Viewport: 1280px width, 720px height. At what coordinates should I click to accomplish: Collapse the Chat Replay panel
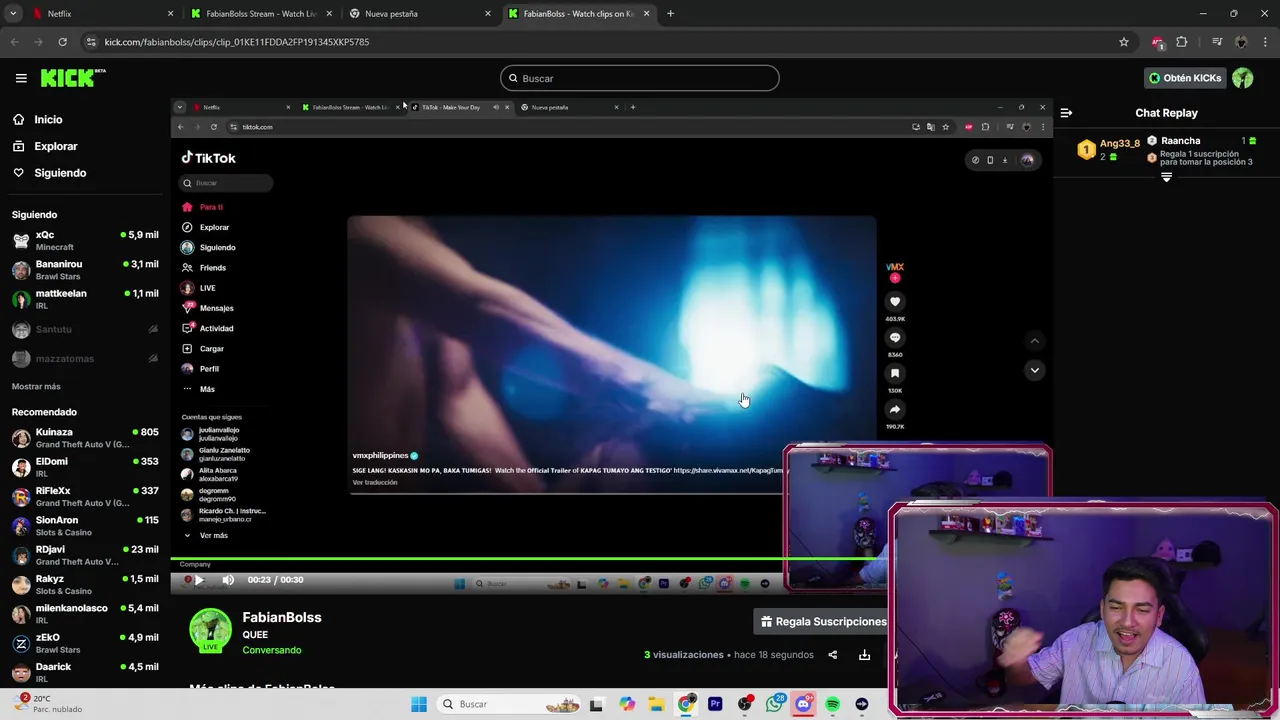tap(1066, 113)
